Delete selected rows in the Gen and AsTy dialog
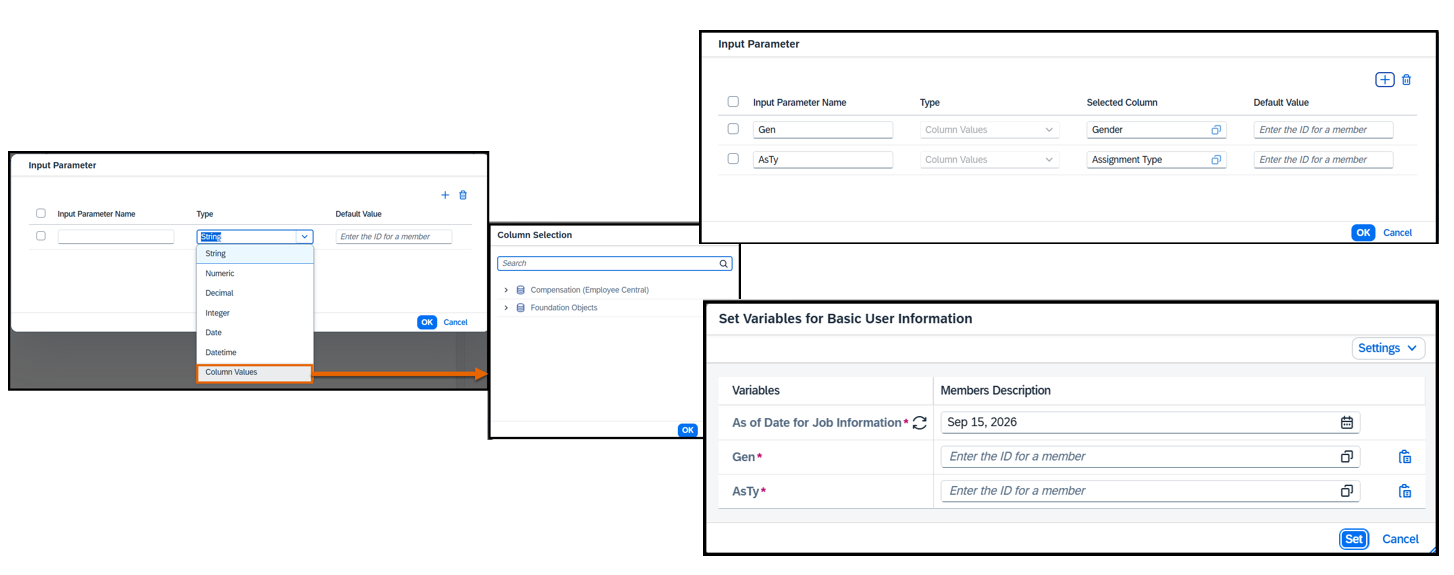Image resolution: width=1454 pixels, height=575 pixels. click(x=1406, y=80)
